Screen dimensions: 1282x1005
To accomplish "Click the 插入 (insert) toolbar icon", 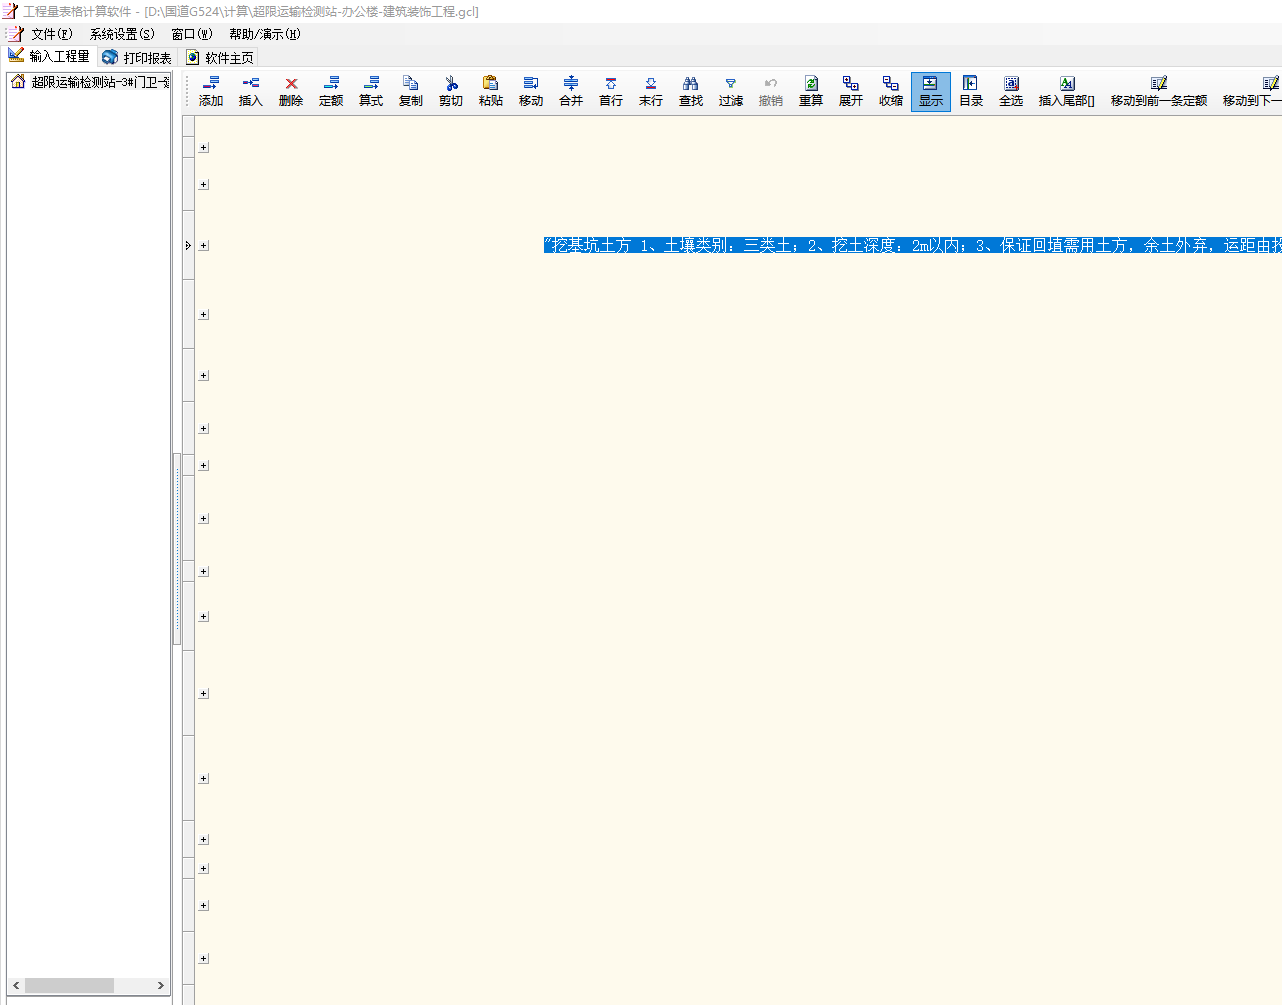I will pyautogui.click(x=251, y=91).
